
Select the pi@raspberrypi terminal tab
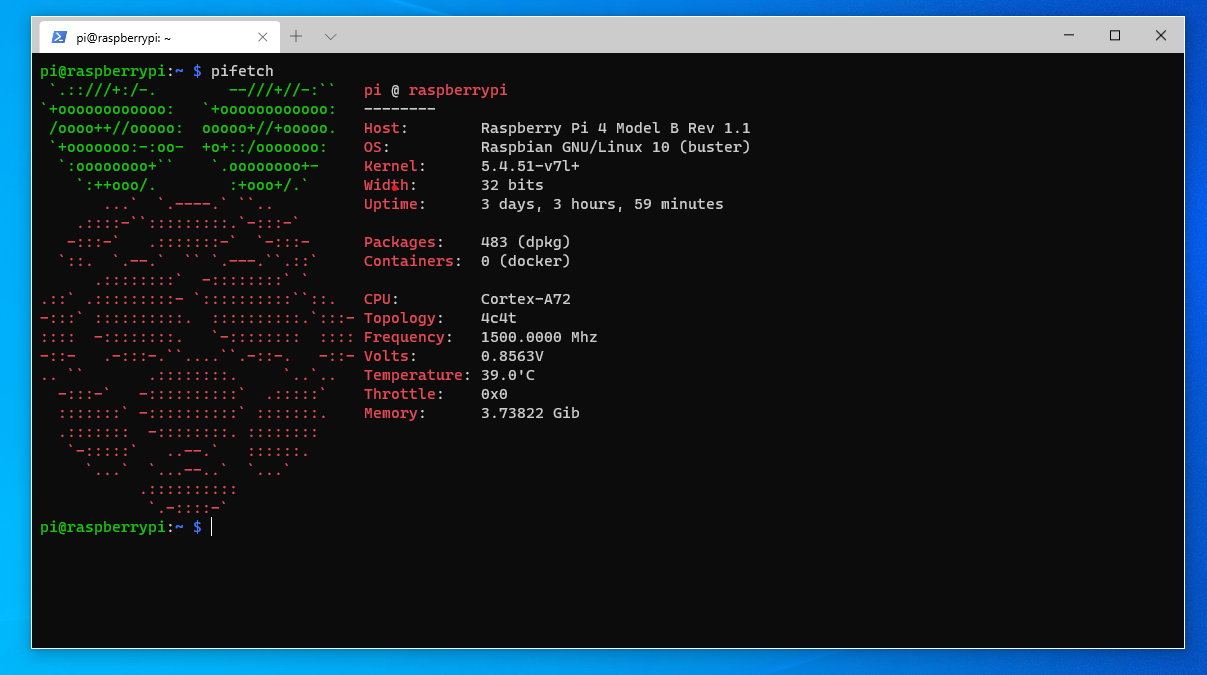158,36
